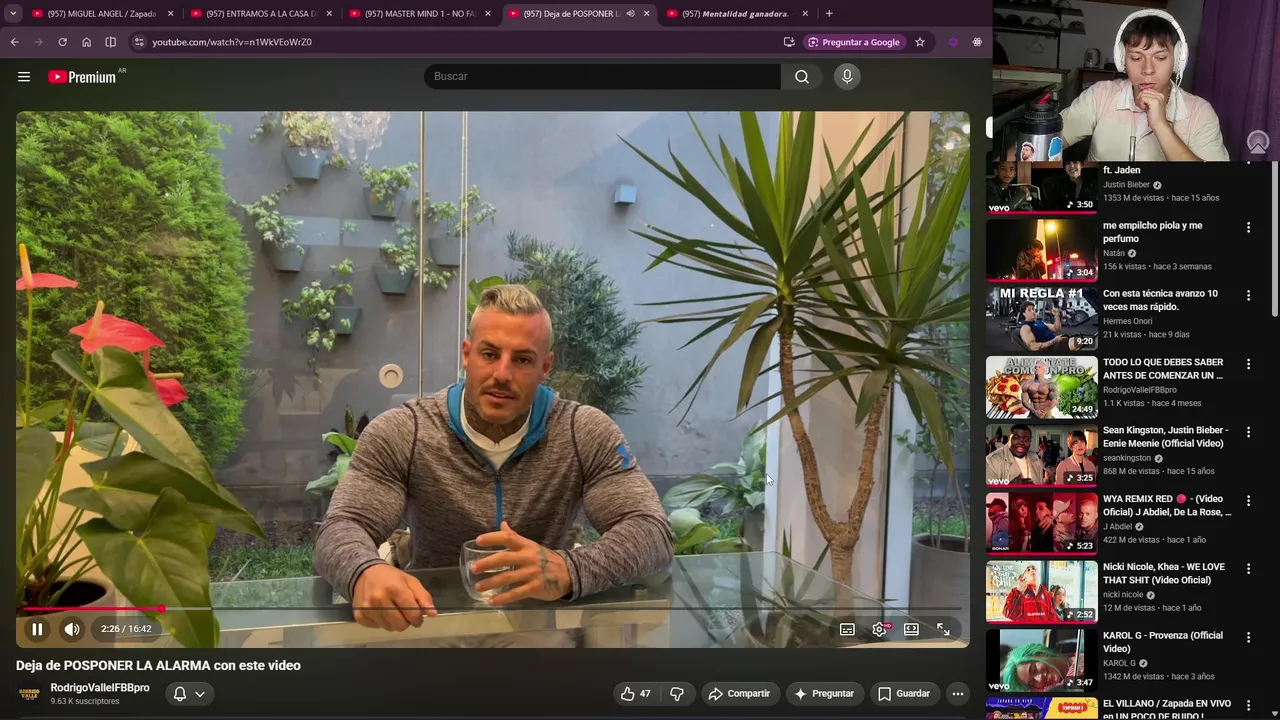Open the atom-shaped extension icon
Viewport: 1280px width, 720px height.
[x=977, y=42]
